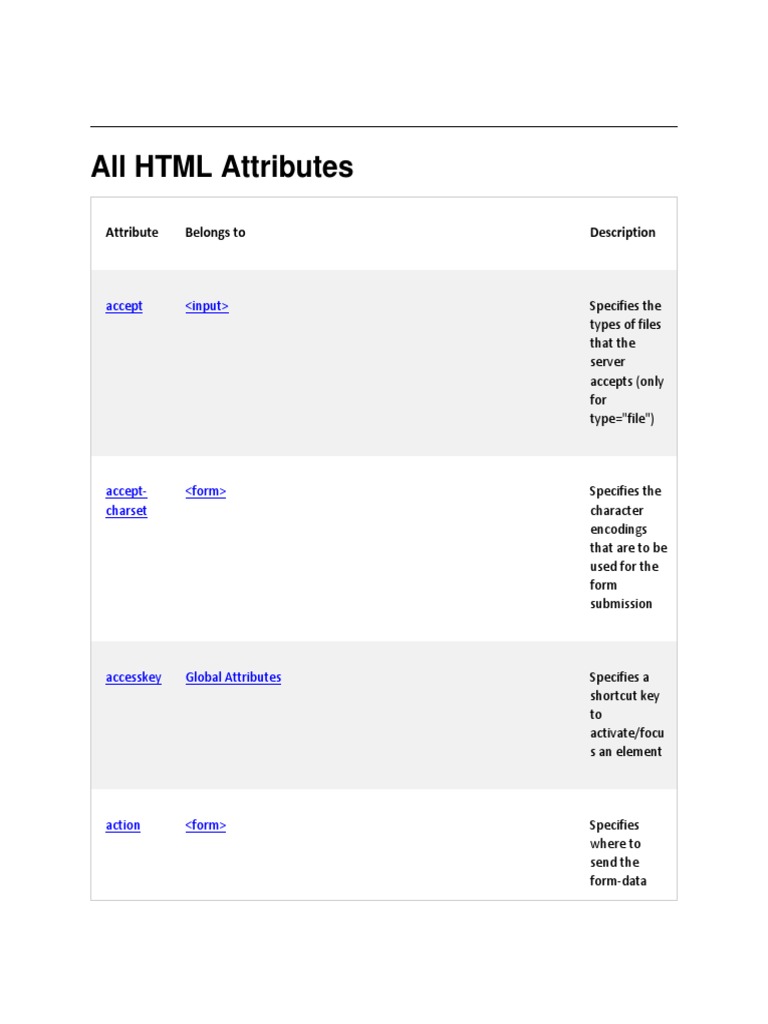This screenshot has width=768, height=1024.
Task: Click the accesskey description text
Action: click(x=625, y=714)
